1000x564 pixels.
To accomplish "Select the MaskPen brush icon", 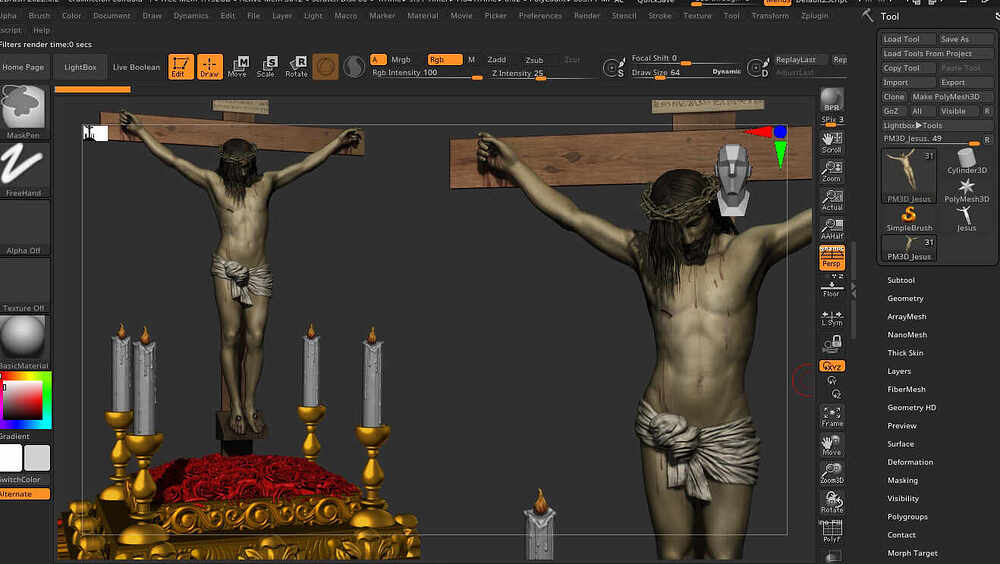I will tap(24, 112).
